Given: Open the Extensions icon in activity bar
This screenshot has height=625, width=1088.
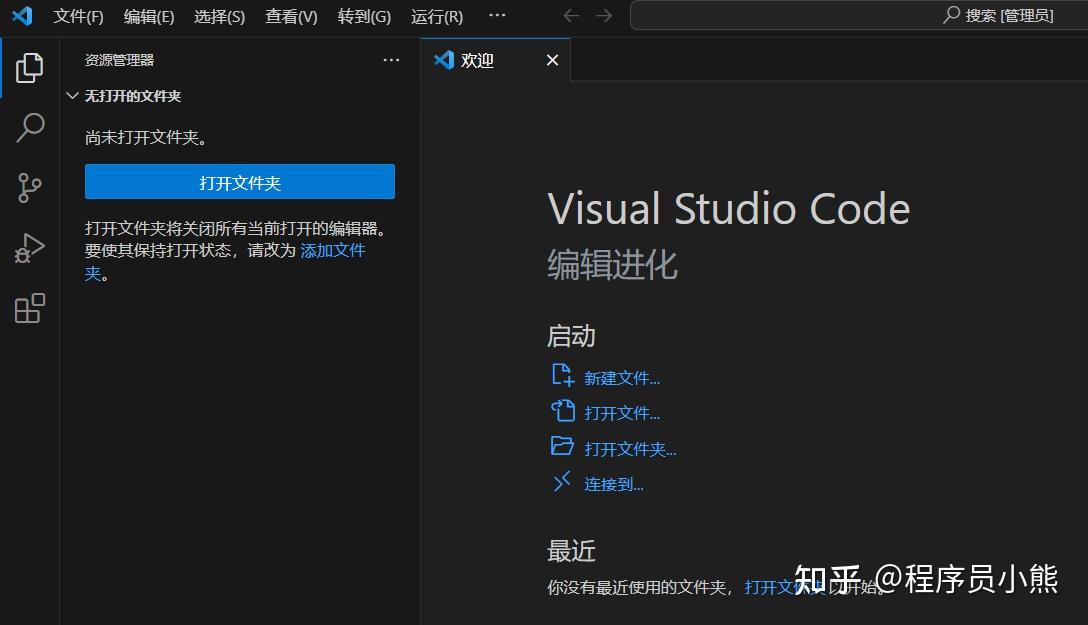Looking at the screenshot, I should pyautogui.click(x=29, y=308).
